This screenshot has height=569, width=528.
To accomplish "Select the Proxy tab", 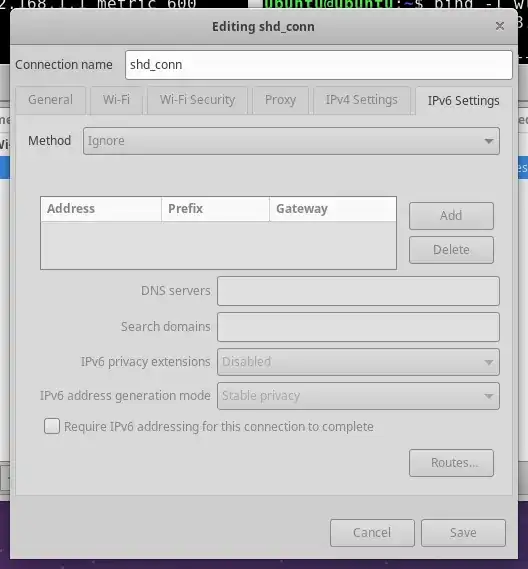I will click(x=281, y=100).
